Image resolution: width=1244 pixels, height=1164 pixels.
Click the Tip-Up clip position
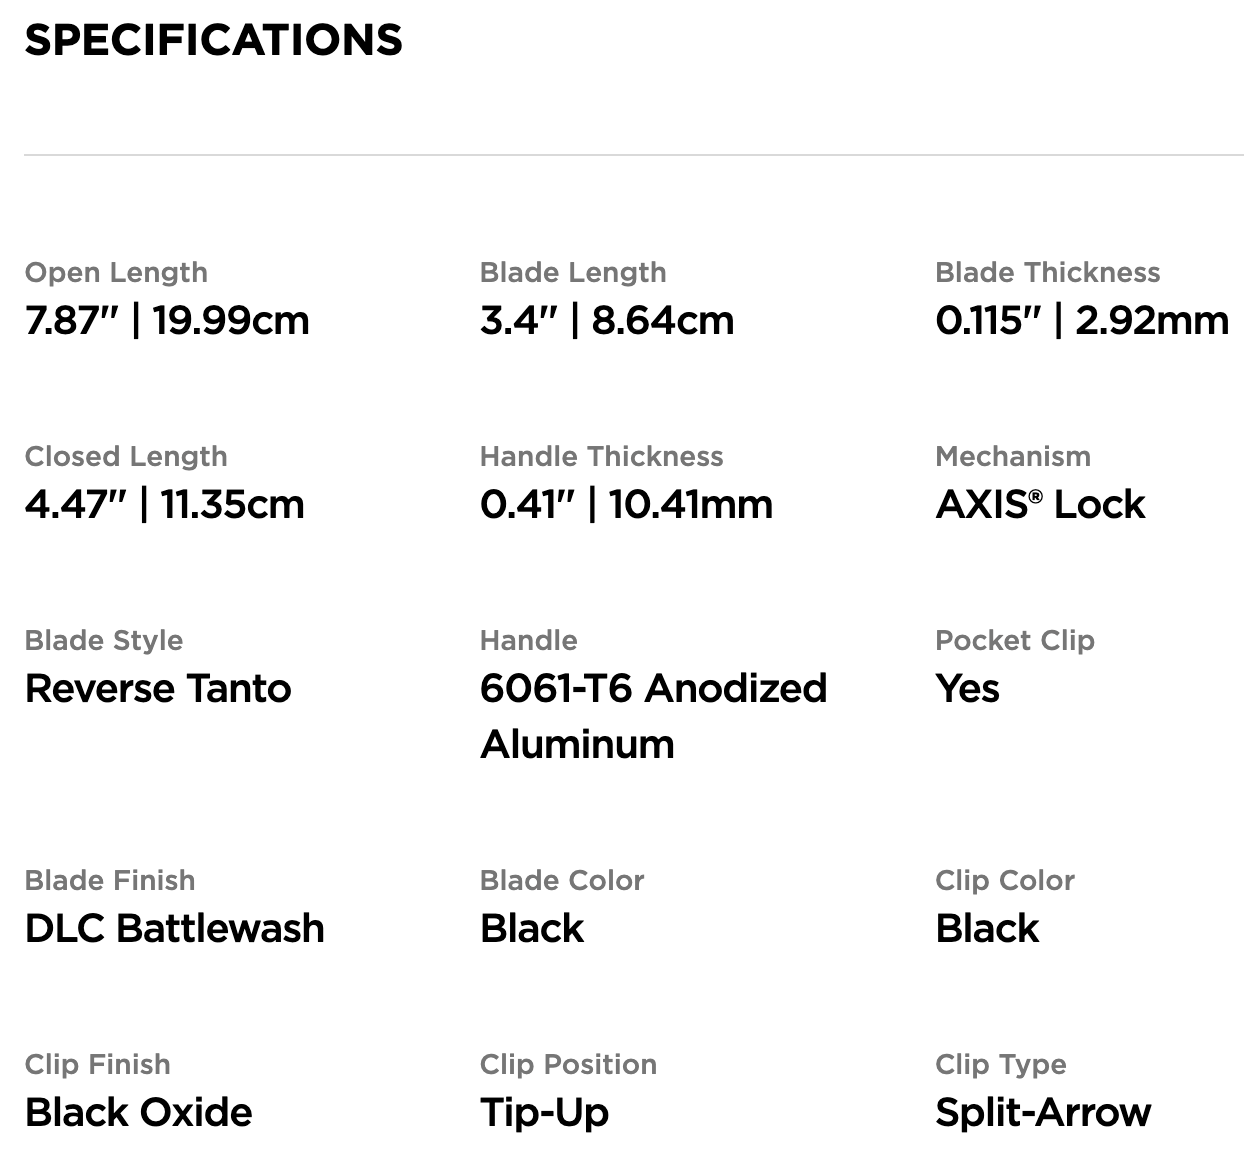(x=544, y=1113)
